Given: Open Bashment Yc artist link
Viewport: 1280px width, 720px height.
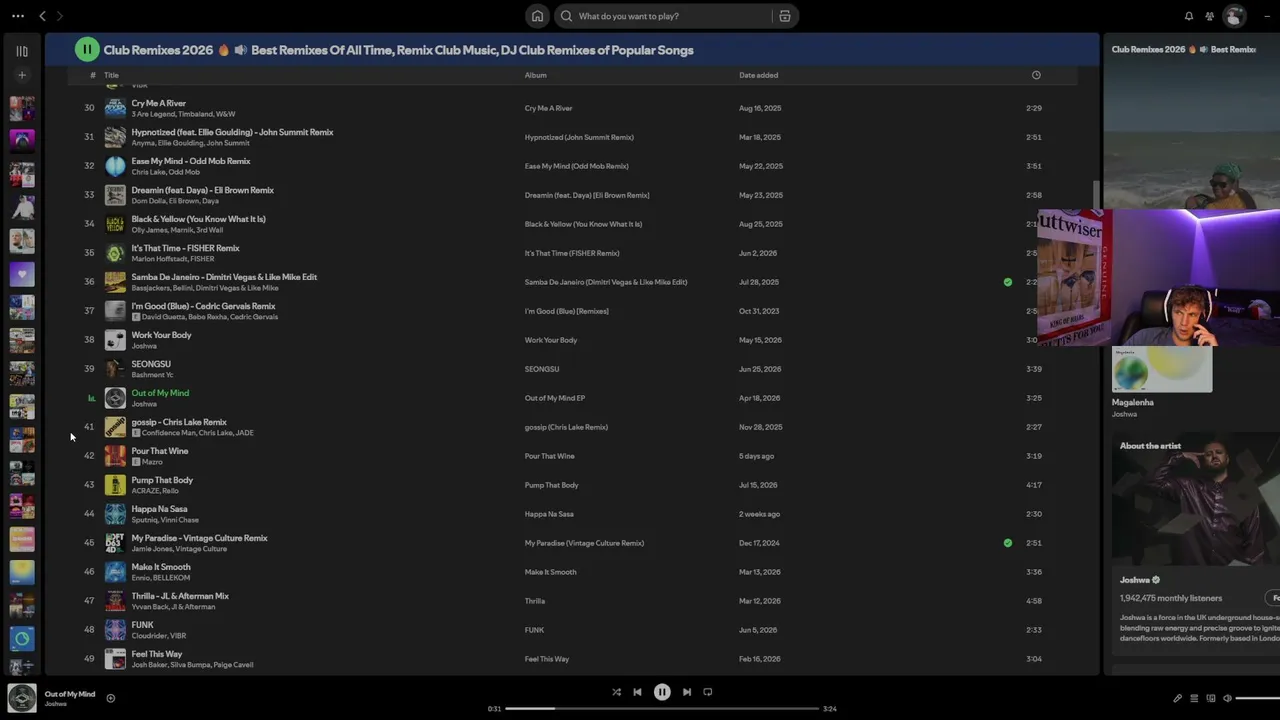Looking at the screenshot, I should [152, 375].
